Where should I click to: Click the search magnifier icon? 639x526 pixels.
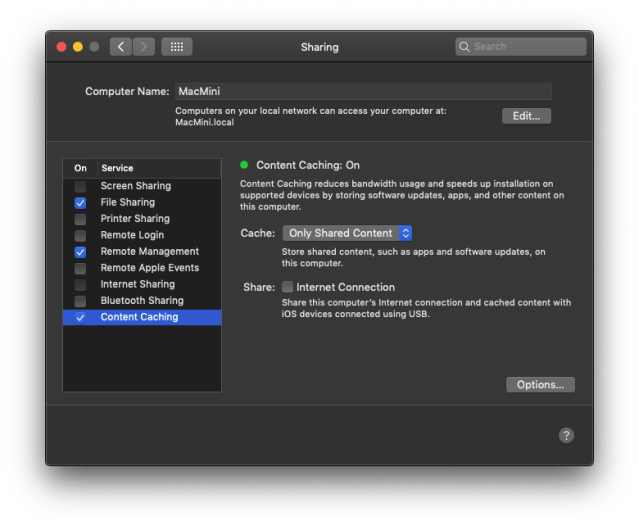[465, 47]
